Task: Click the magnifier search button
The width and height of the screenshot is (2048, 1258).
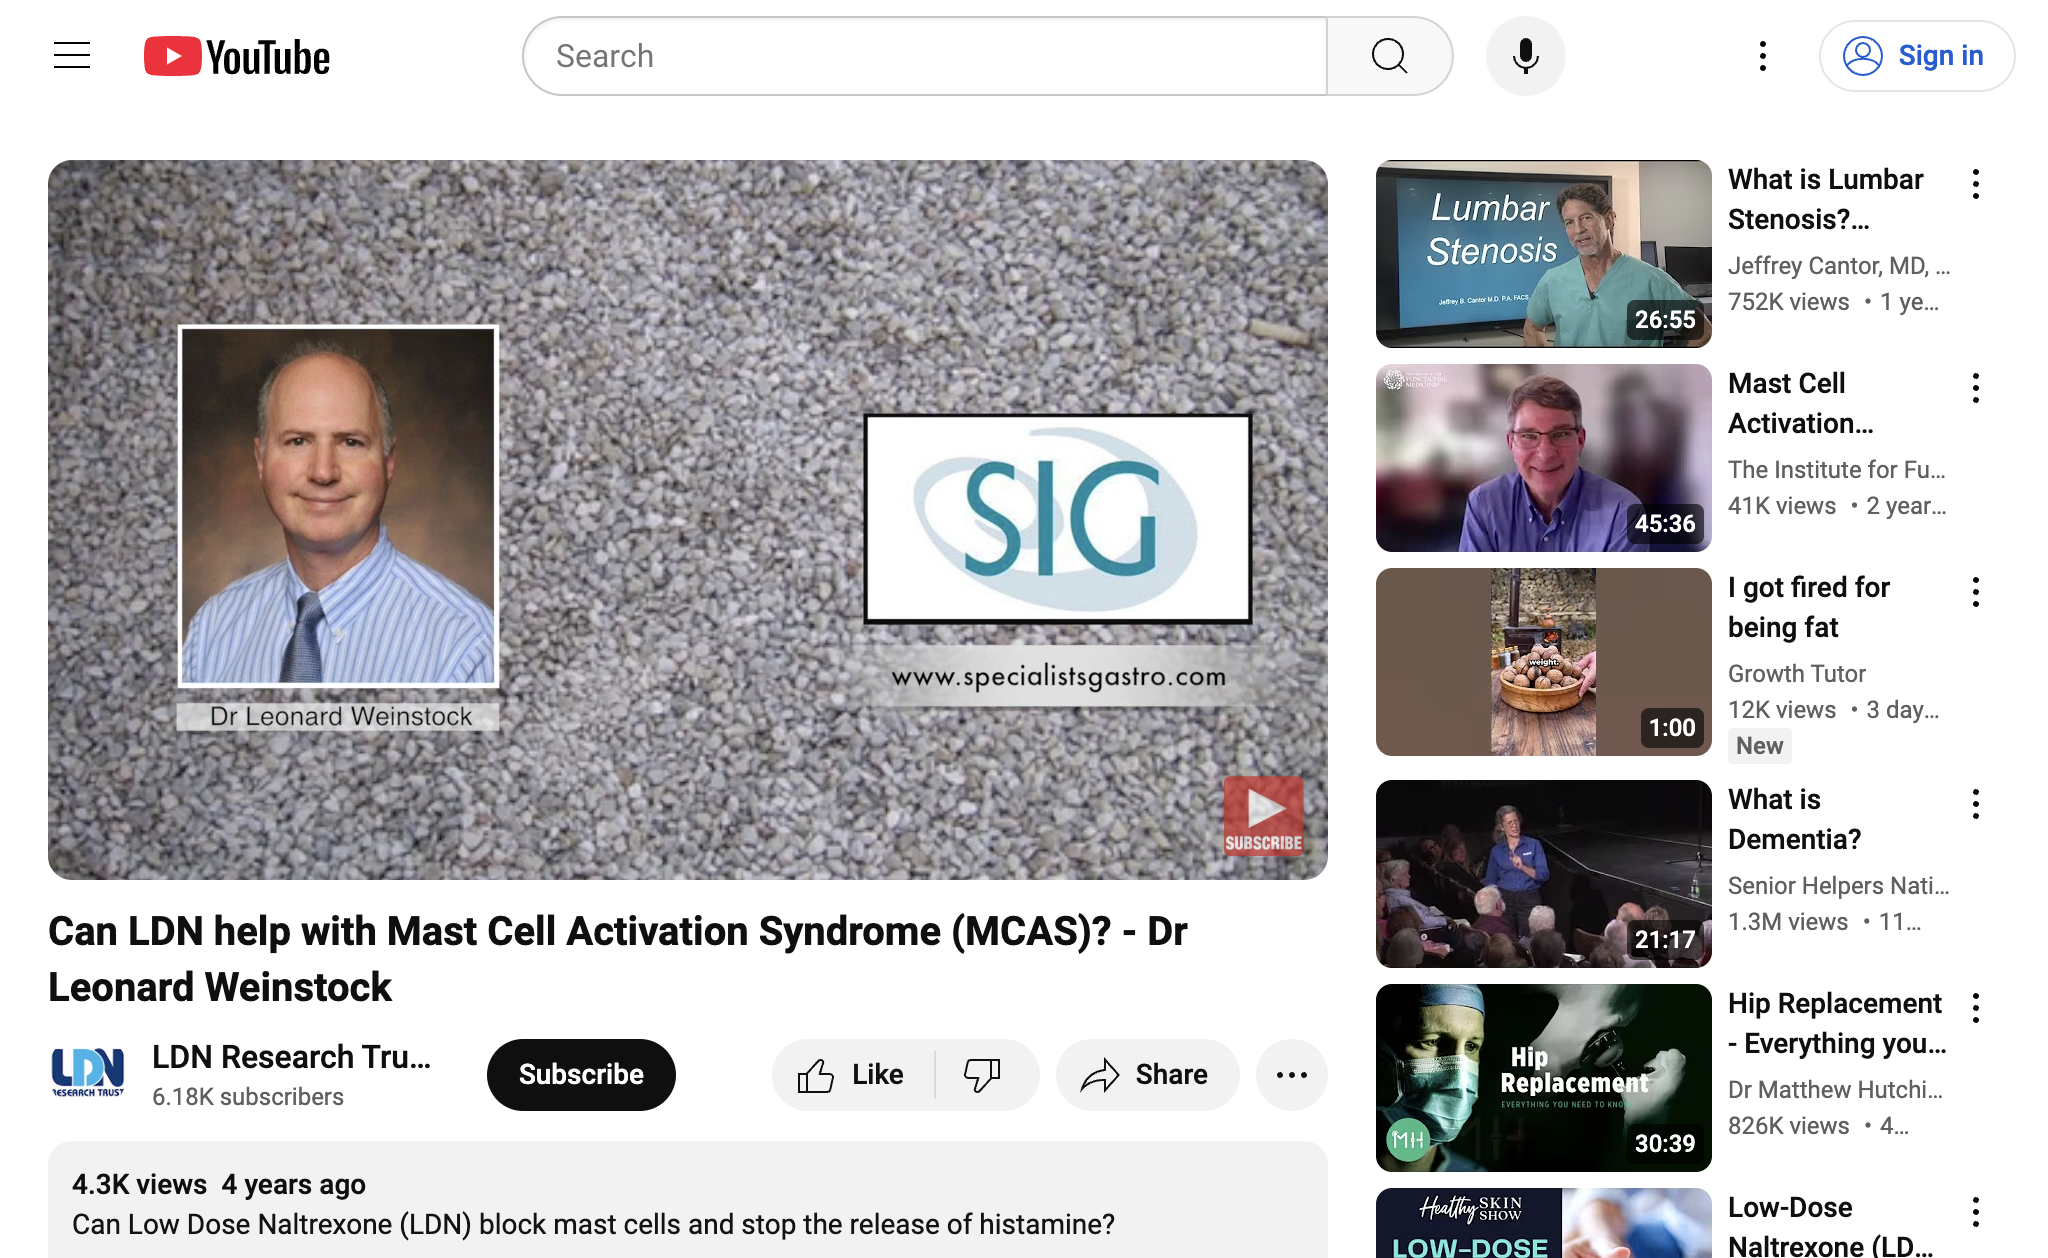Action: [x=1390, y=56]
